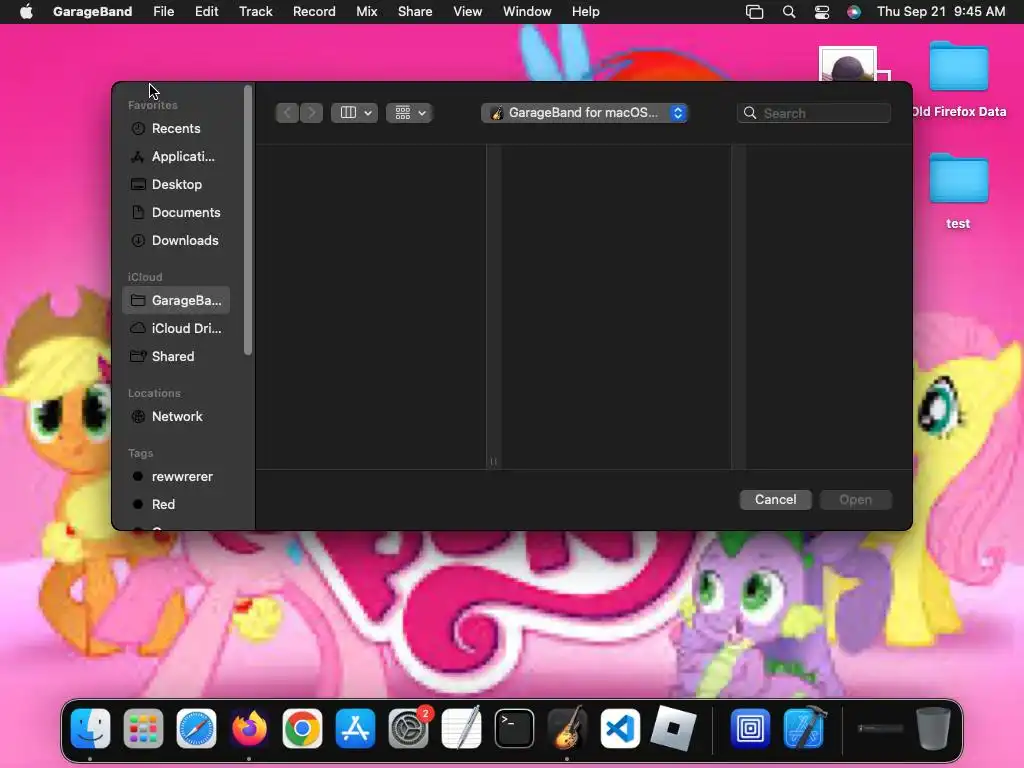Open the Mix menu
Screen dimensions: 1024x768
[366, 12]
